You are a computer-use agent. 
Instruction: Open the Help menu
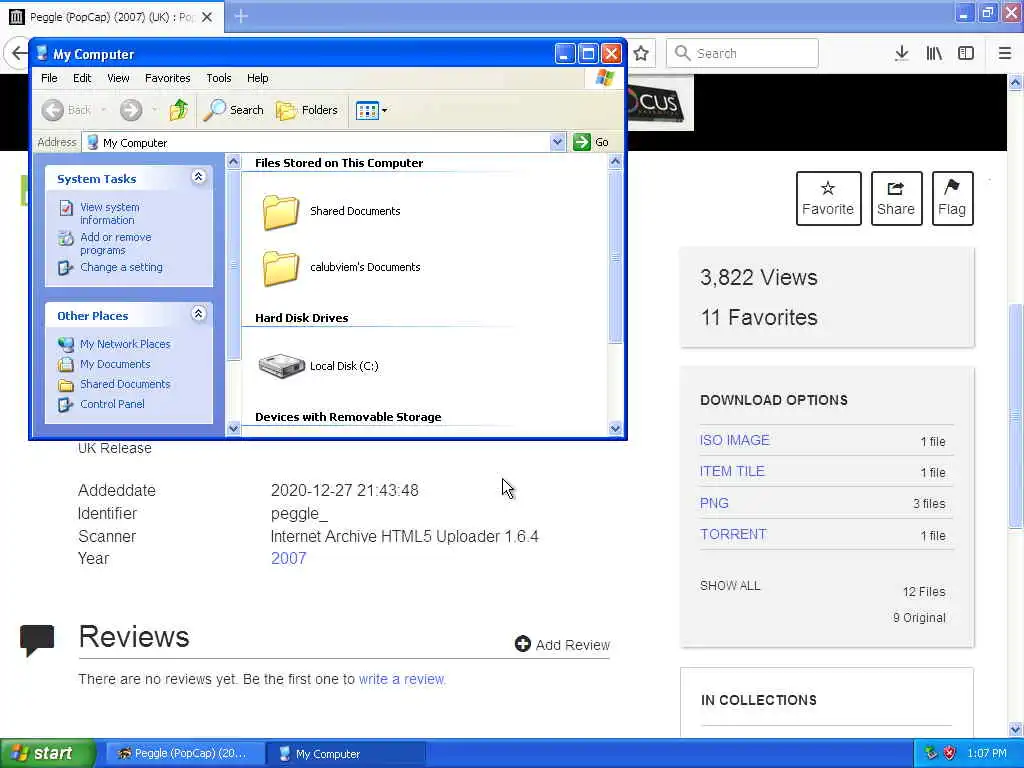[257, 78]
